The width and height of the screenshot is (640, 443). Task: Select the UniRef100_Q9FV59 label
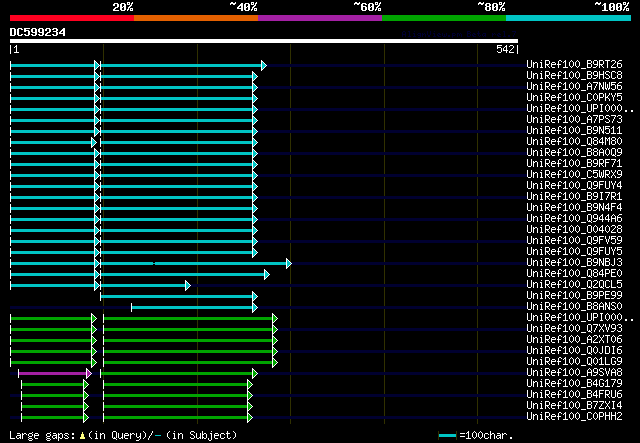pyautogui.click(x=574, y=240)
